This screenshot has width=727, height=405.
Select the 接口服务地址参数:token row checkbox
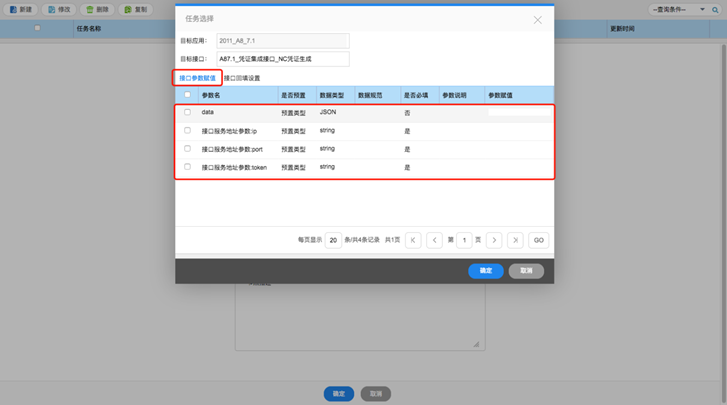(x=187, y=167)
